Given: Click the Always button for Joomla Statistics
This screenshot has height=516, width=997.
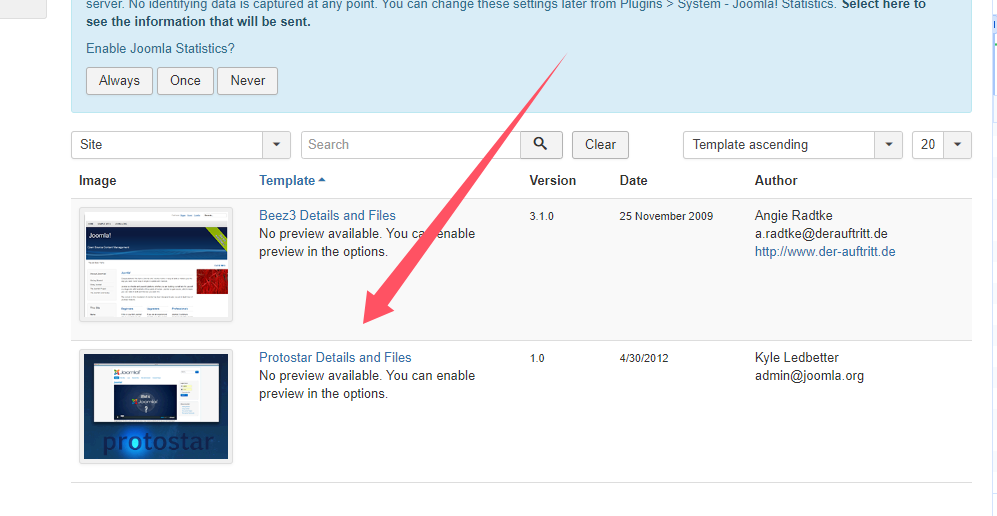Looking at the screenshot, I should tap(119, 81).
